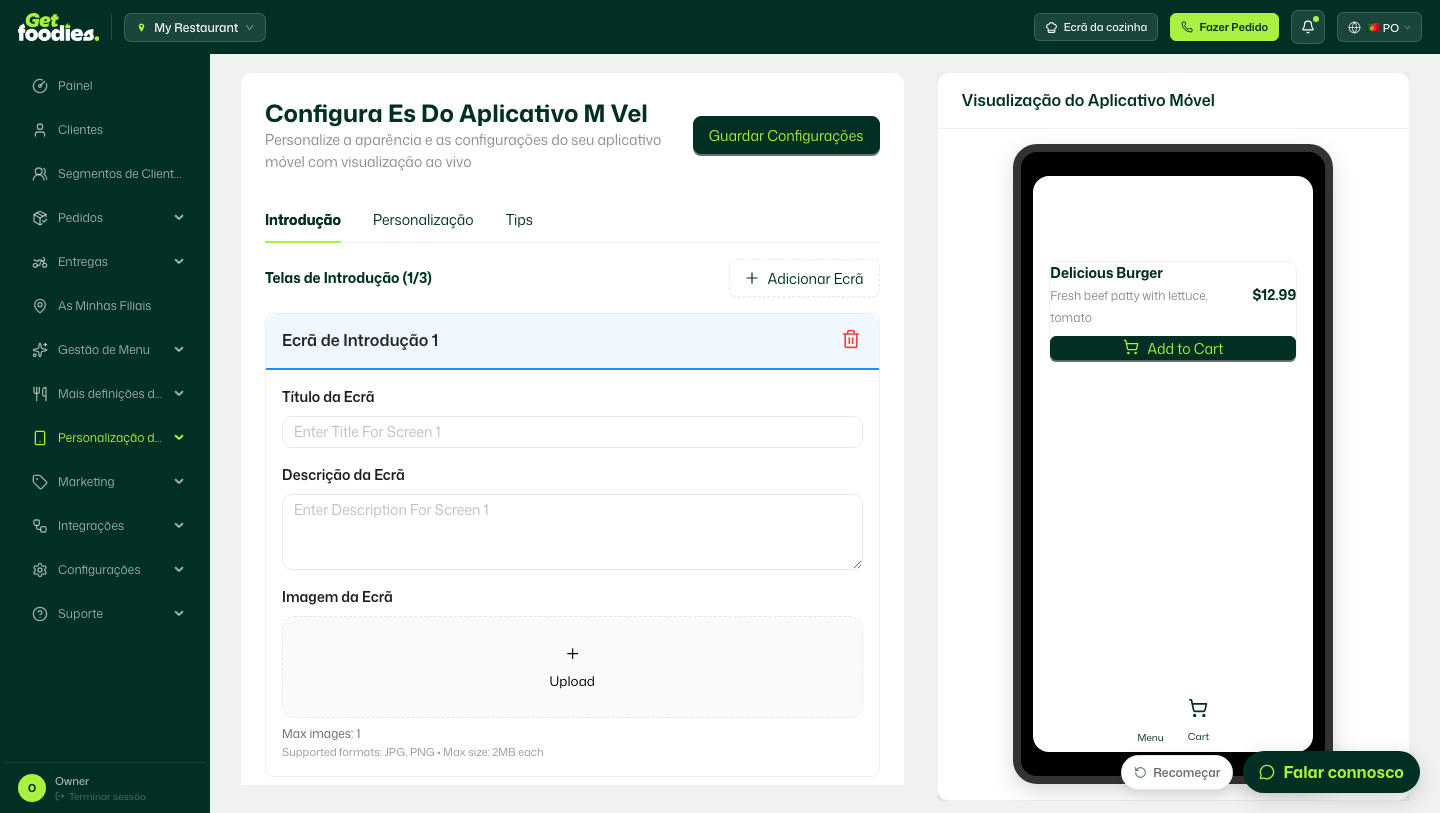1440x813 pixels.
Task: Click the chat bubble icon on Falar connosco
Action: [x=1267, y=772]
